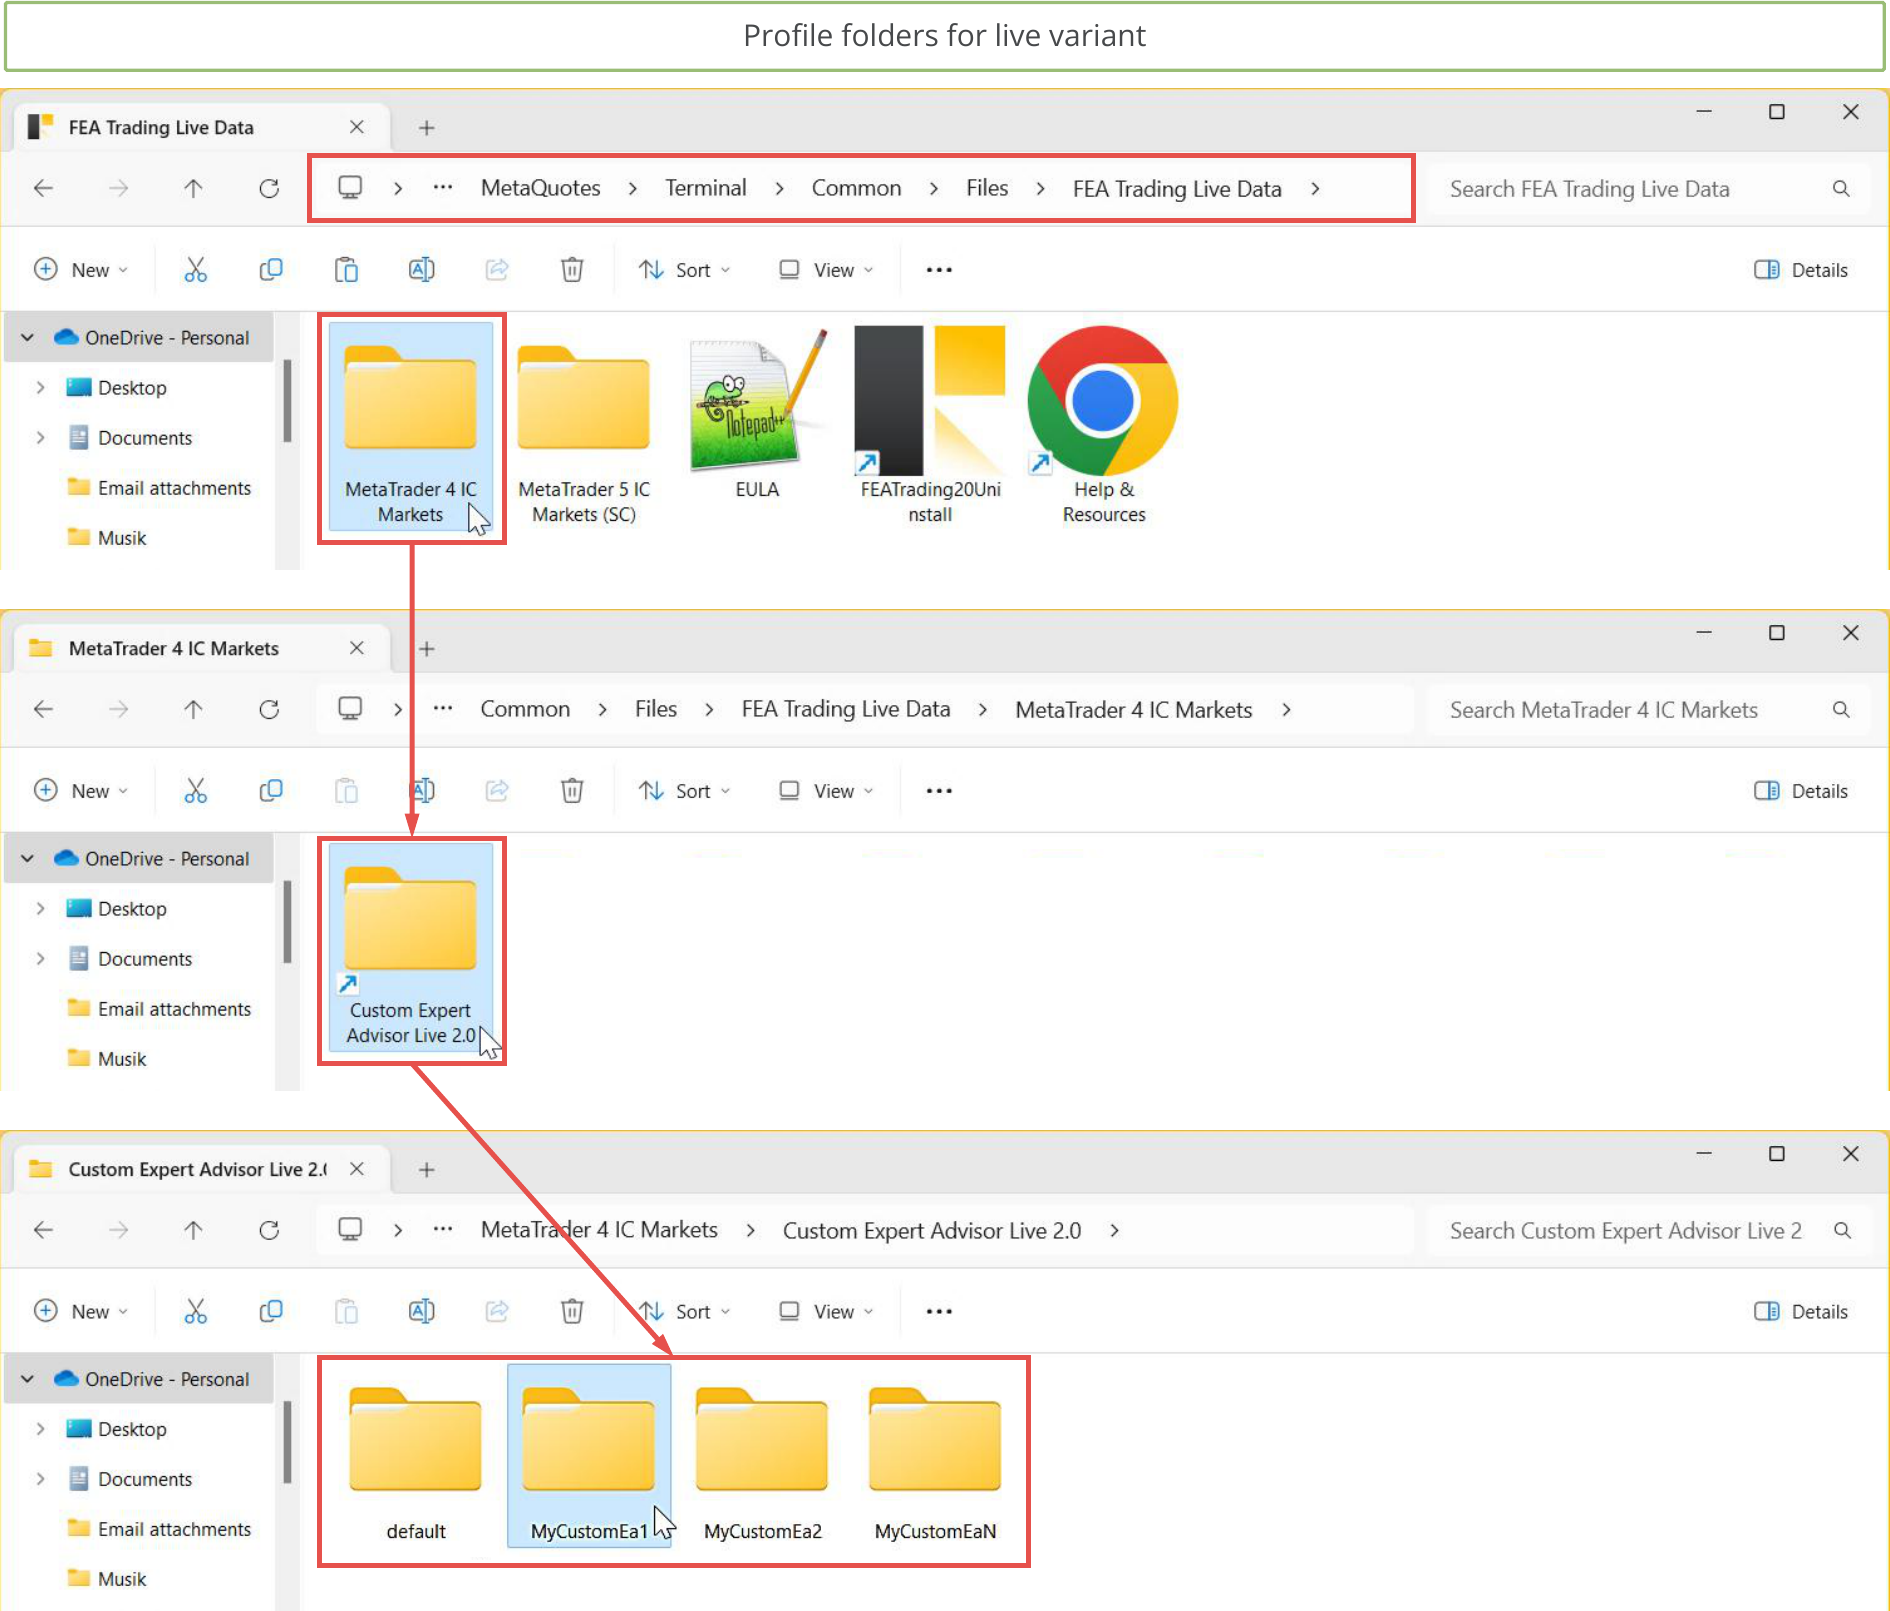This screenshot has width=1890, height=1611.
Task: Click Delete trash icon in FEA Trading Live Data window
Action: pos(572,270)
